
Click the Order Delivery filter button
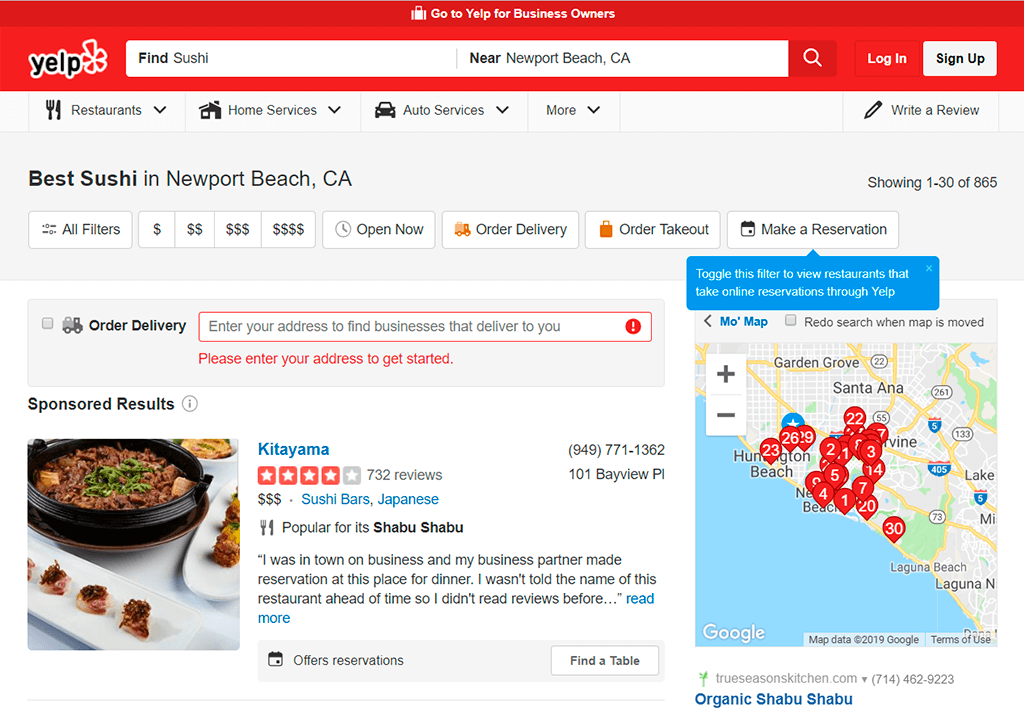point(510,230)
